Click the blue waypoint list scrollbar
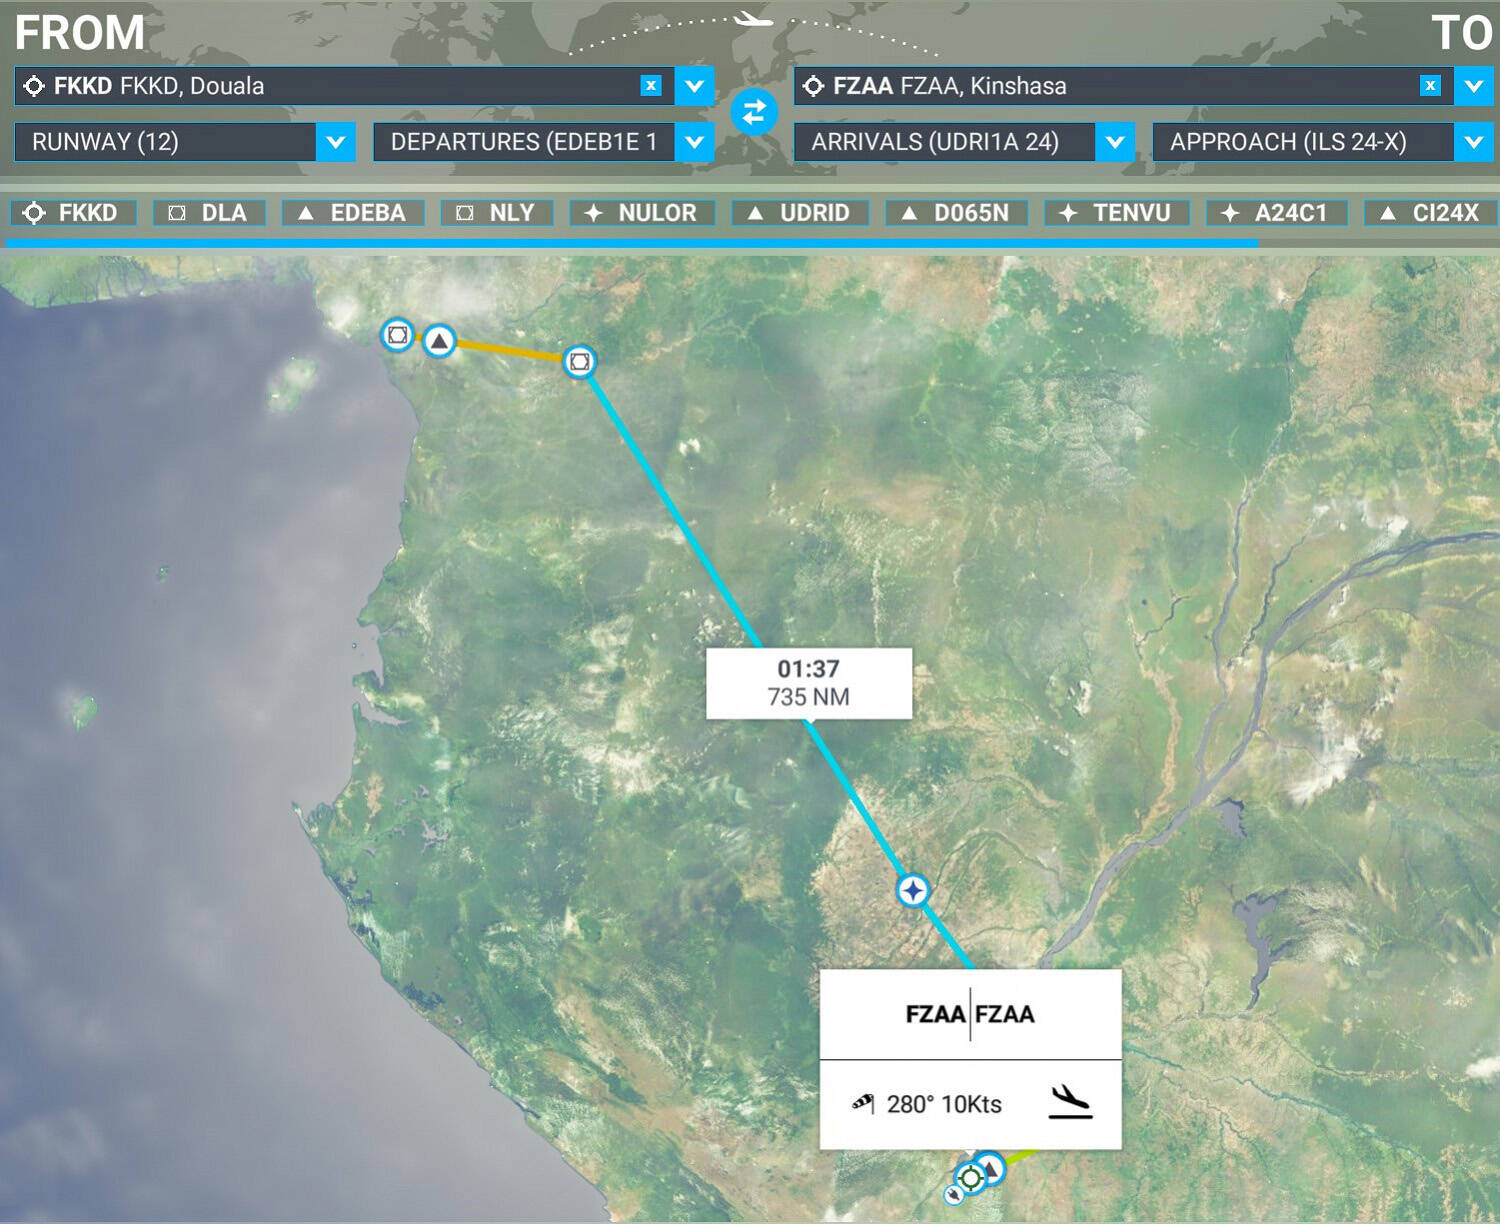This screenshot has width=1500, height=1224. pyautogui.click(x=632, y=243)
